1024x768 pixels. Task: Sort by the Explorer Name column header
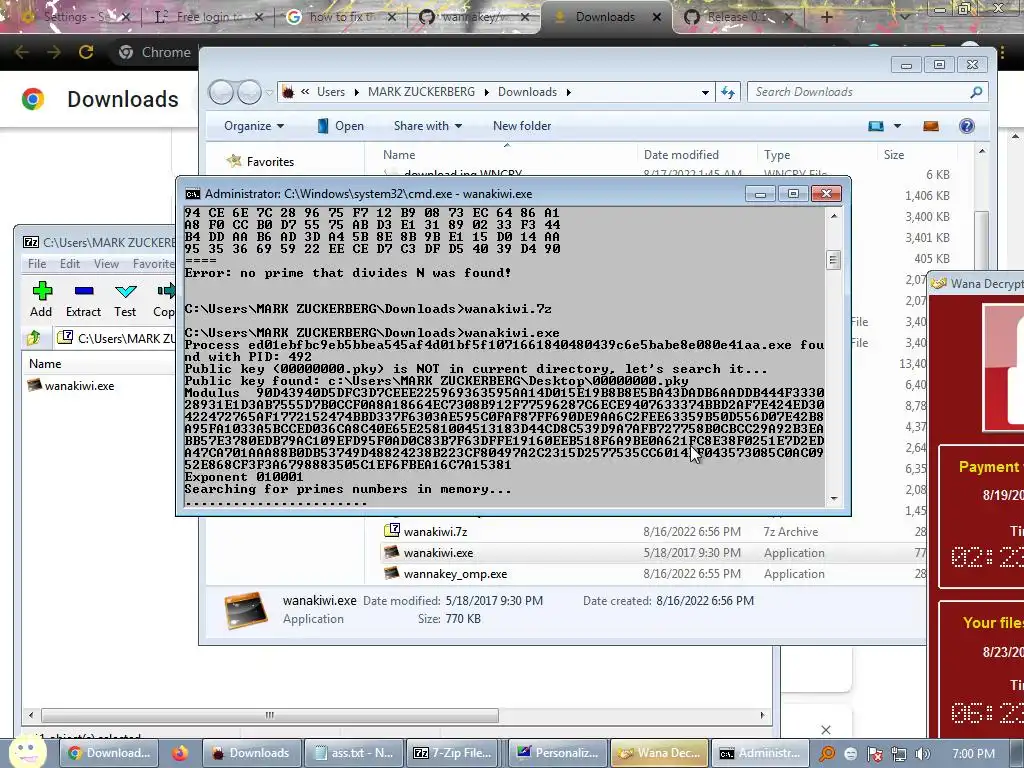pos(398,155)
